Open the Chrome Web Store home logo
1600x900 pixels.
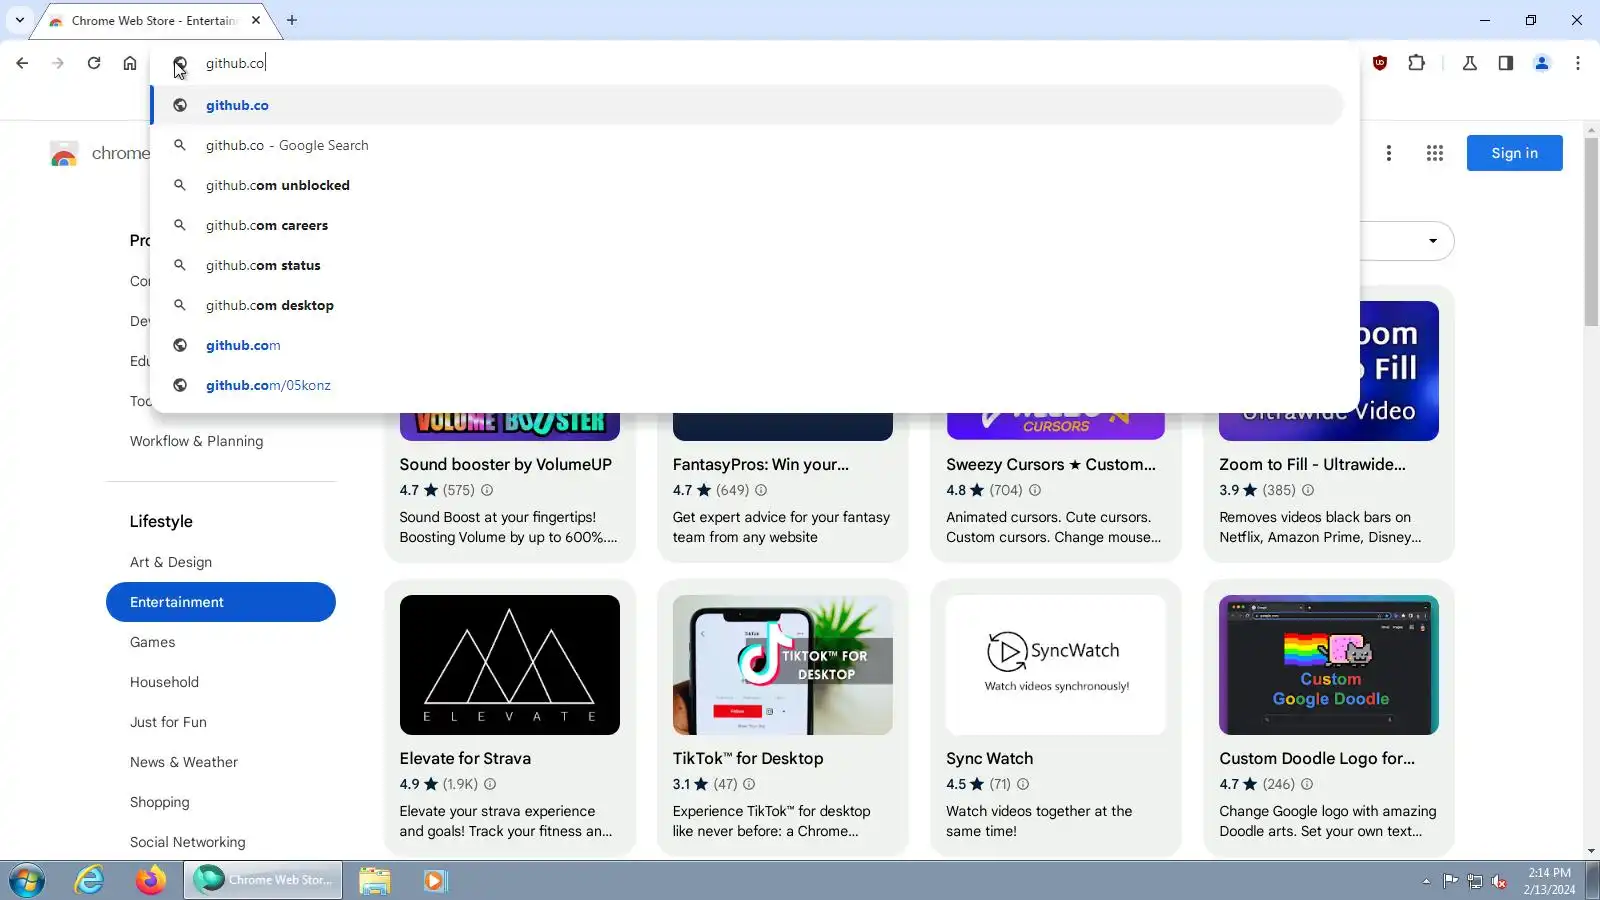64,153
